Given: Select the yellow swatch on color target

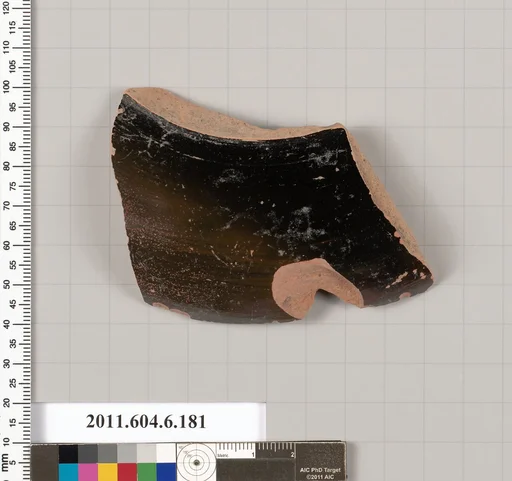Looking at the screenshot, I should (x=107, y=472).
